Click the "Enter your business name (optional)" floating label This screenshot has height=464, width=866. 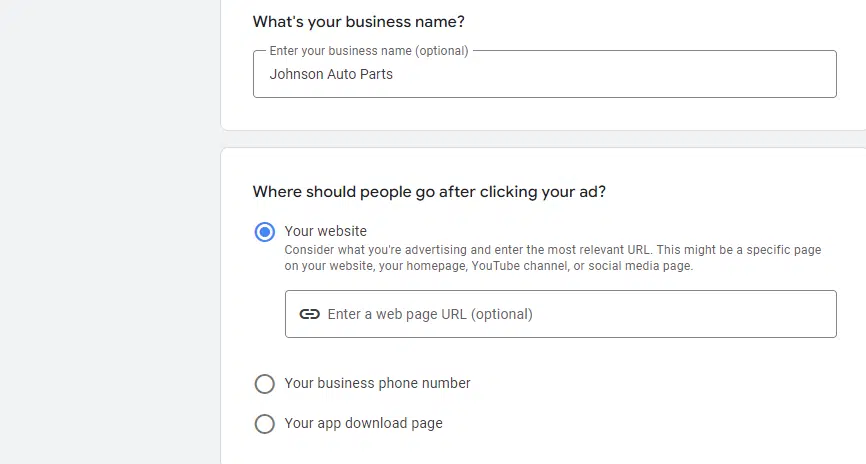[368, 50]
